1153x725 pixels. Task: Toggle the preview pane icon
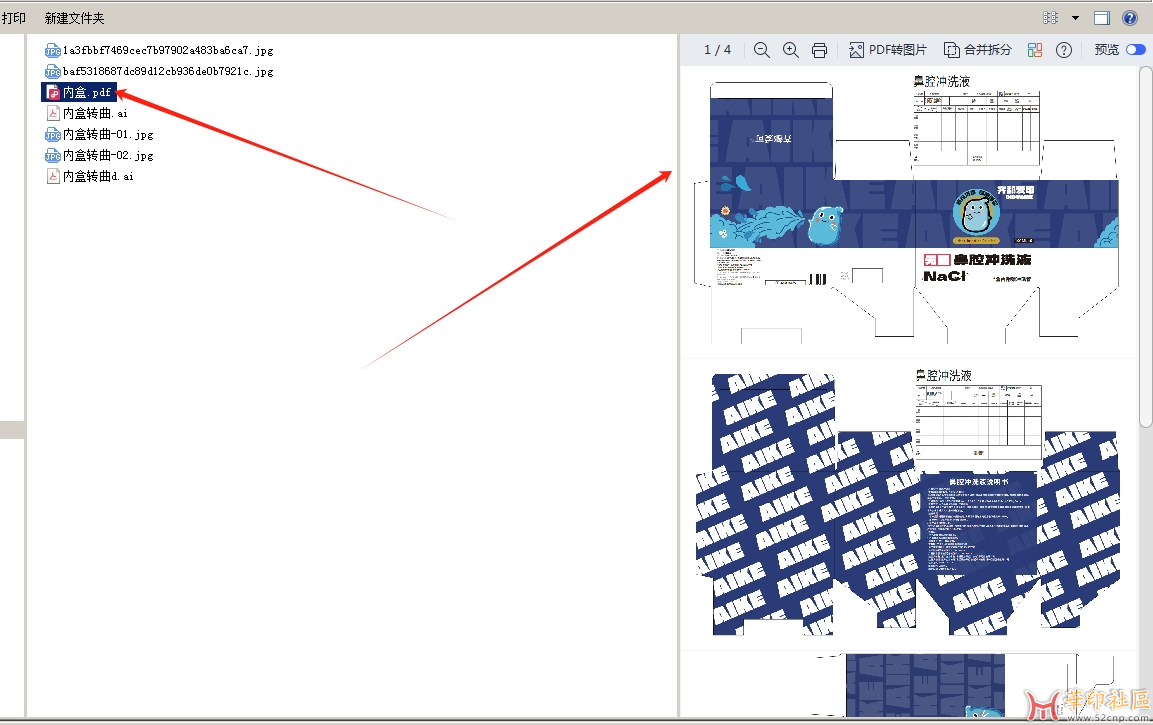(1102, 18)
